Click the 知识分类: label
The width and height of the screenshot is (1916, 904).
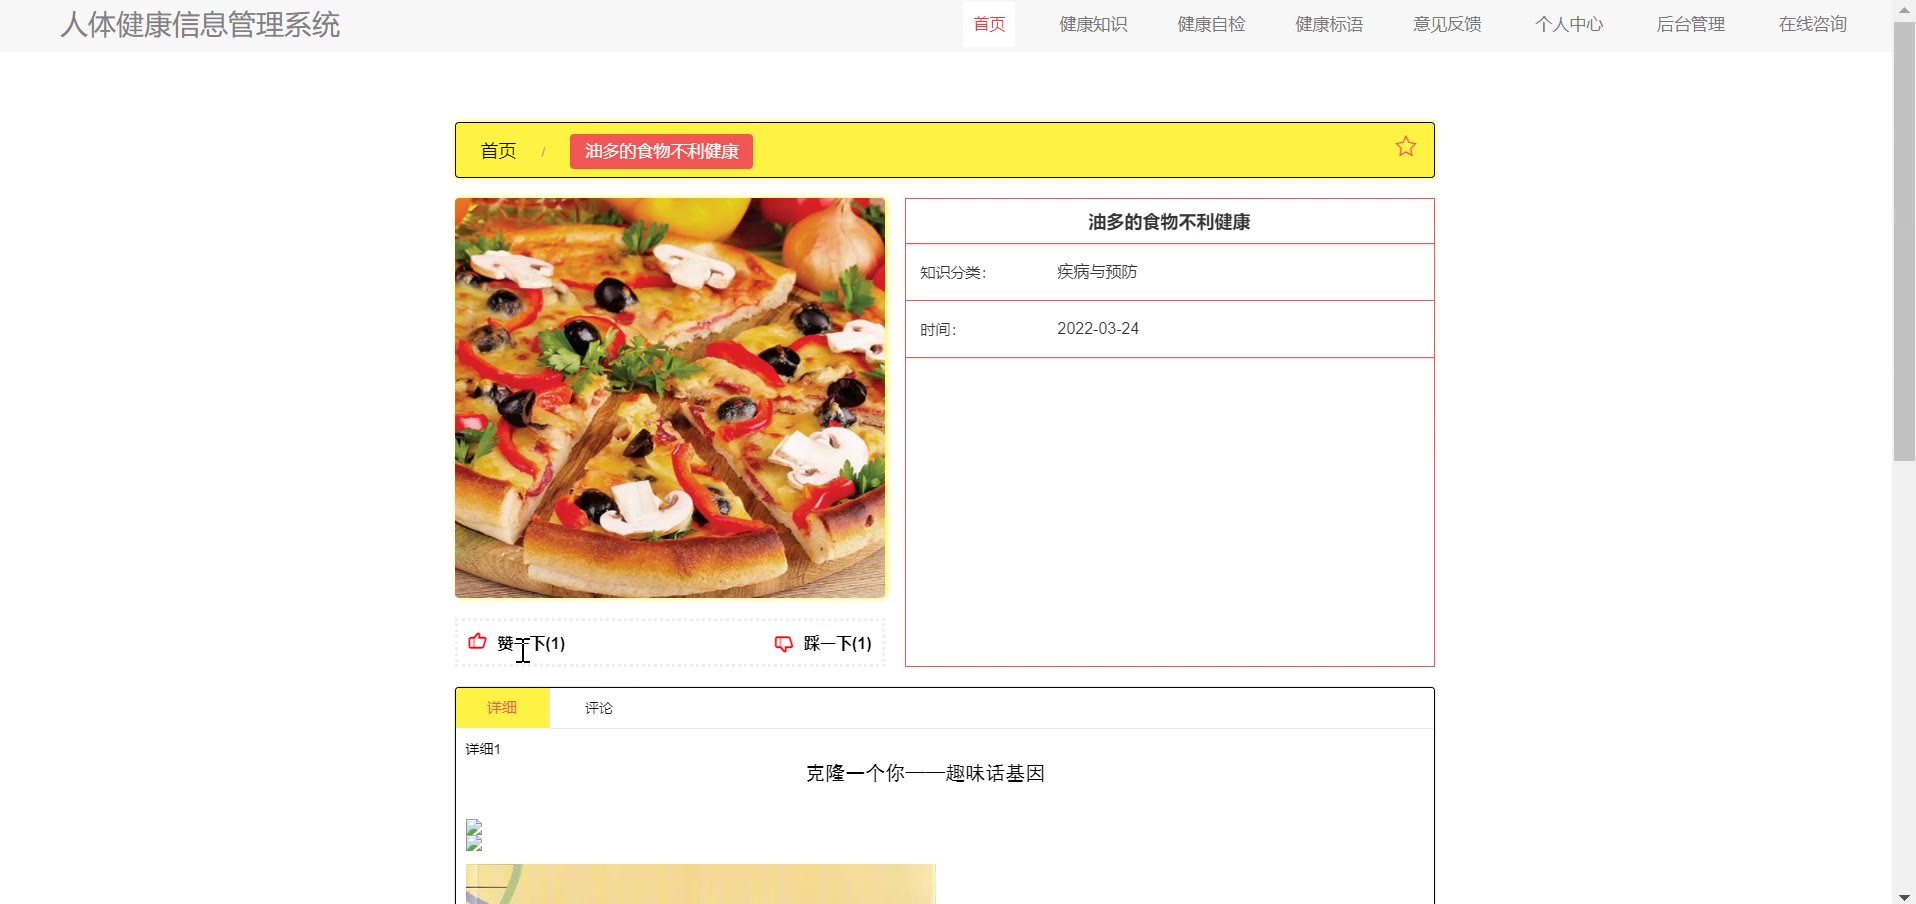tap(953, 272)
